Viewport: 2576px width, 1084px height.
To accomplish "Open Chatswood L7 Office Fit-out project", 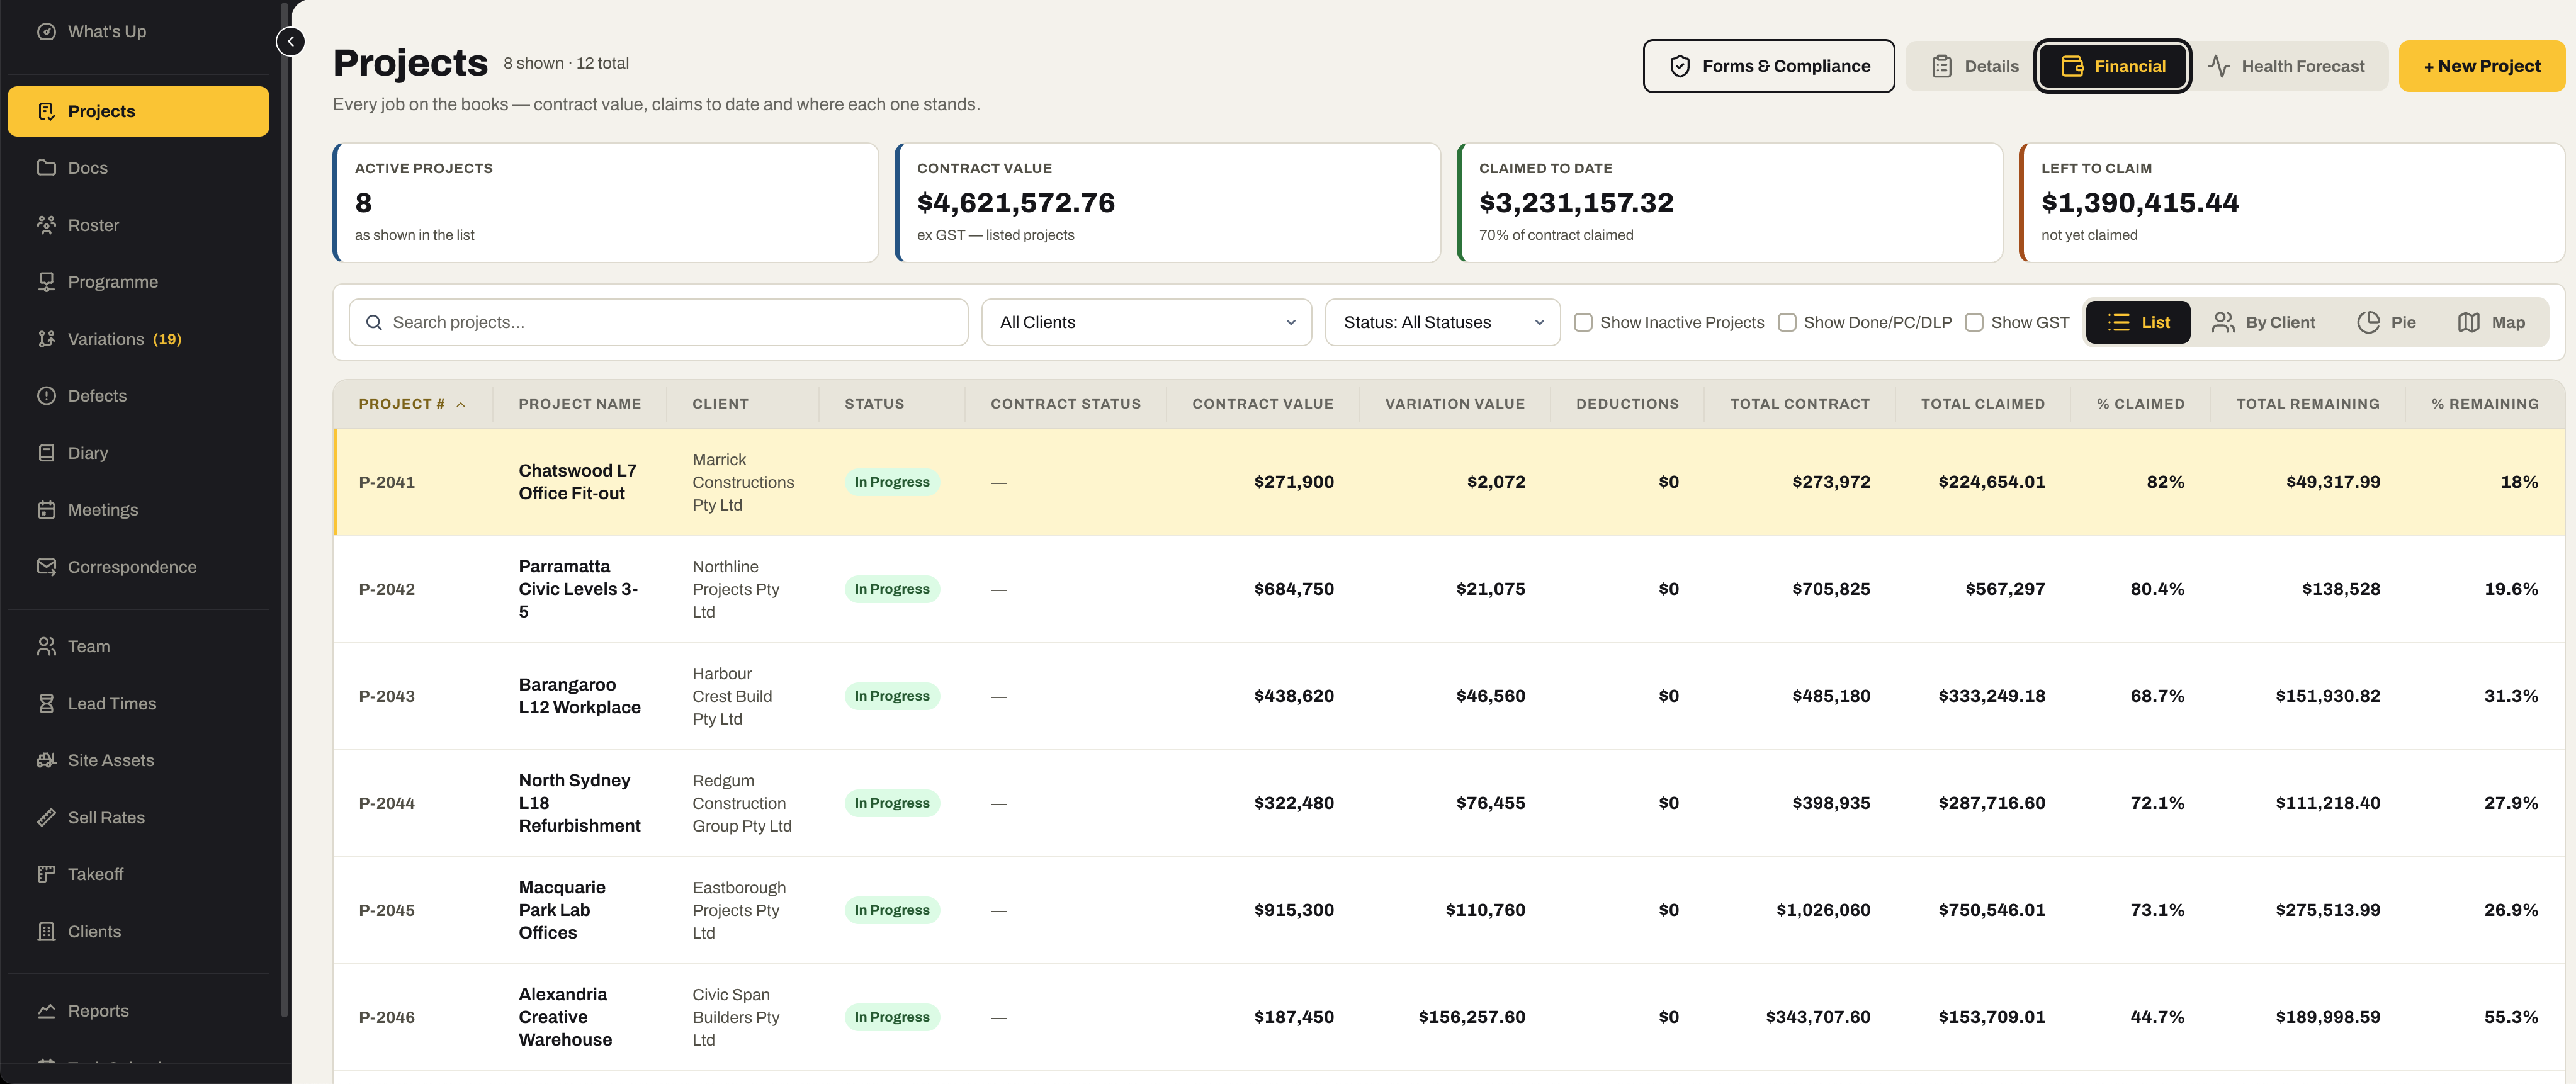I will click(x=577, y=482).
